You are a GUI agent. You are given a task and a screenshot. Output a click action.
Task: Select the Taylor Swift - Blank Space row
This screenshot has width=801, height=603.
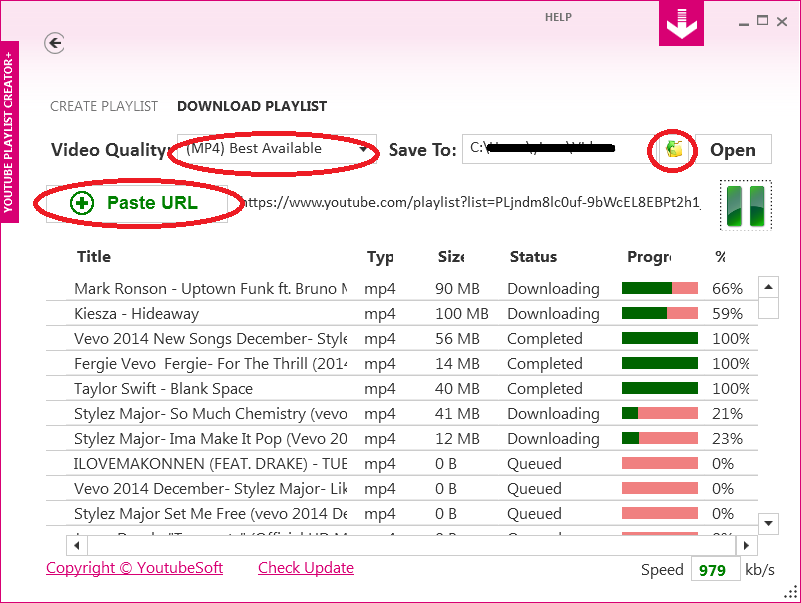click(402, 389)
